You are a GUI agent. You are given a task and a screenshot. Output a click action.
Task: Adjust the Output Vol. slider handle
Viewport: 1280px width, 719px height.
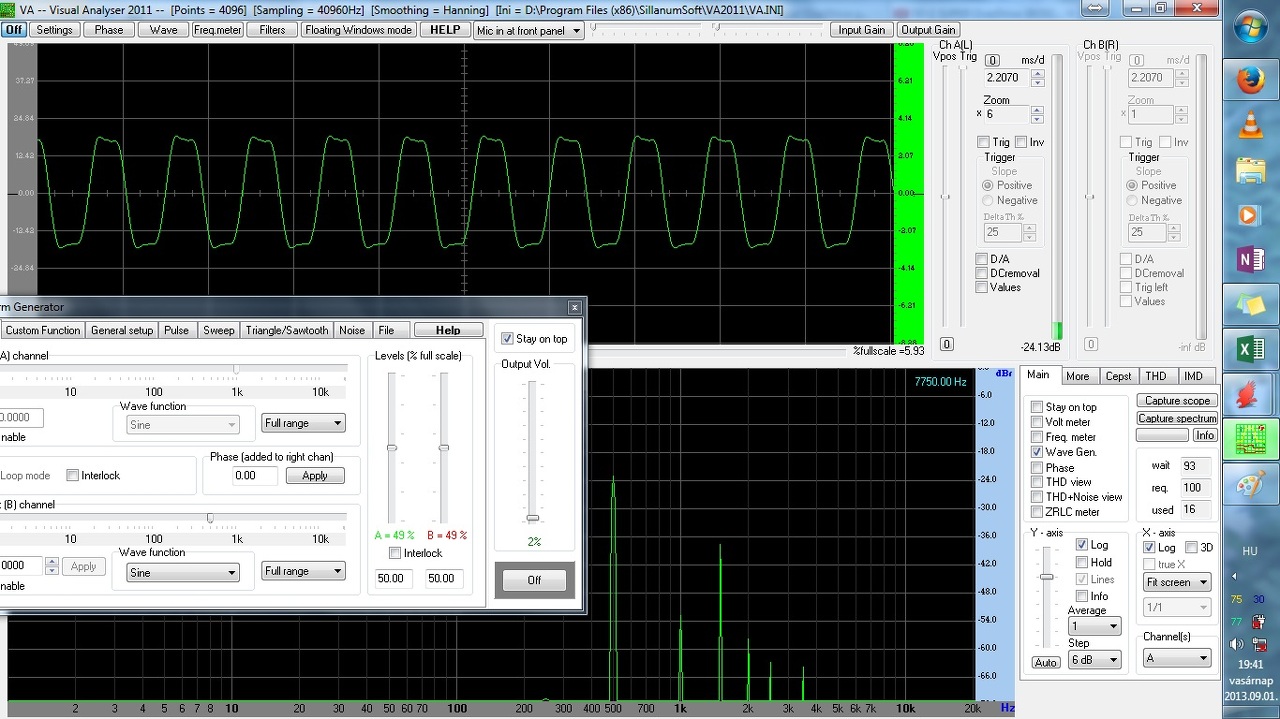533,518
